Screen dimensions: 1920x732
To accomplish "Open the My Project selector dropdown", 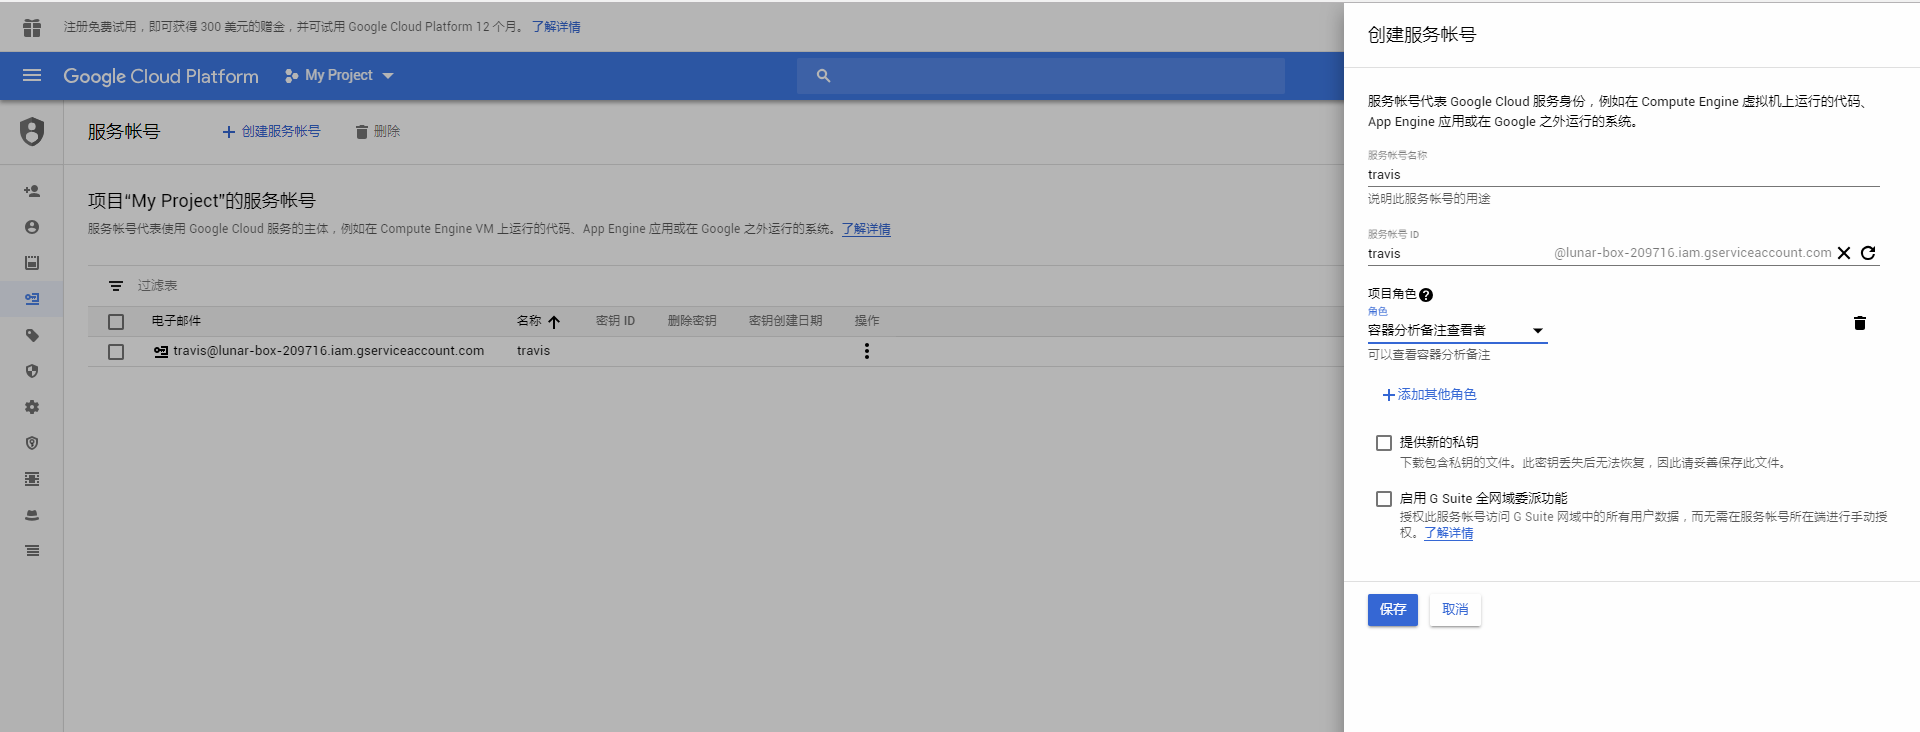I will 339,76.
